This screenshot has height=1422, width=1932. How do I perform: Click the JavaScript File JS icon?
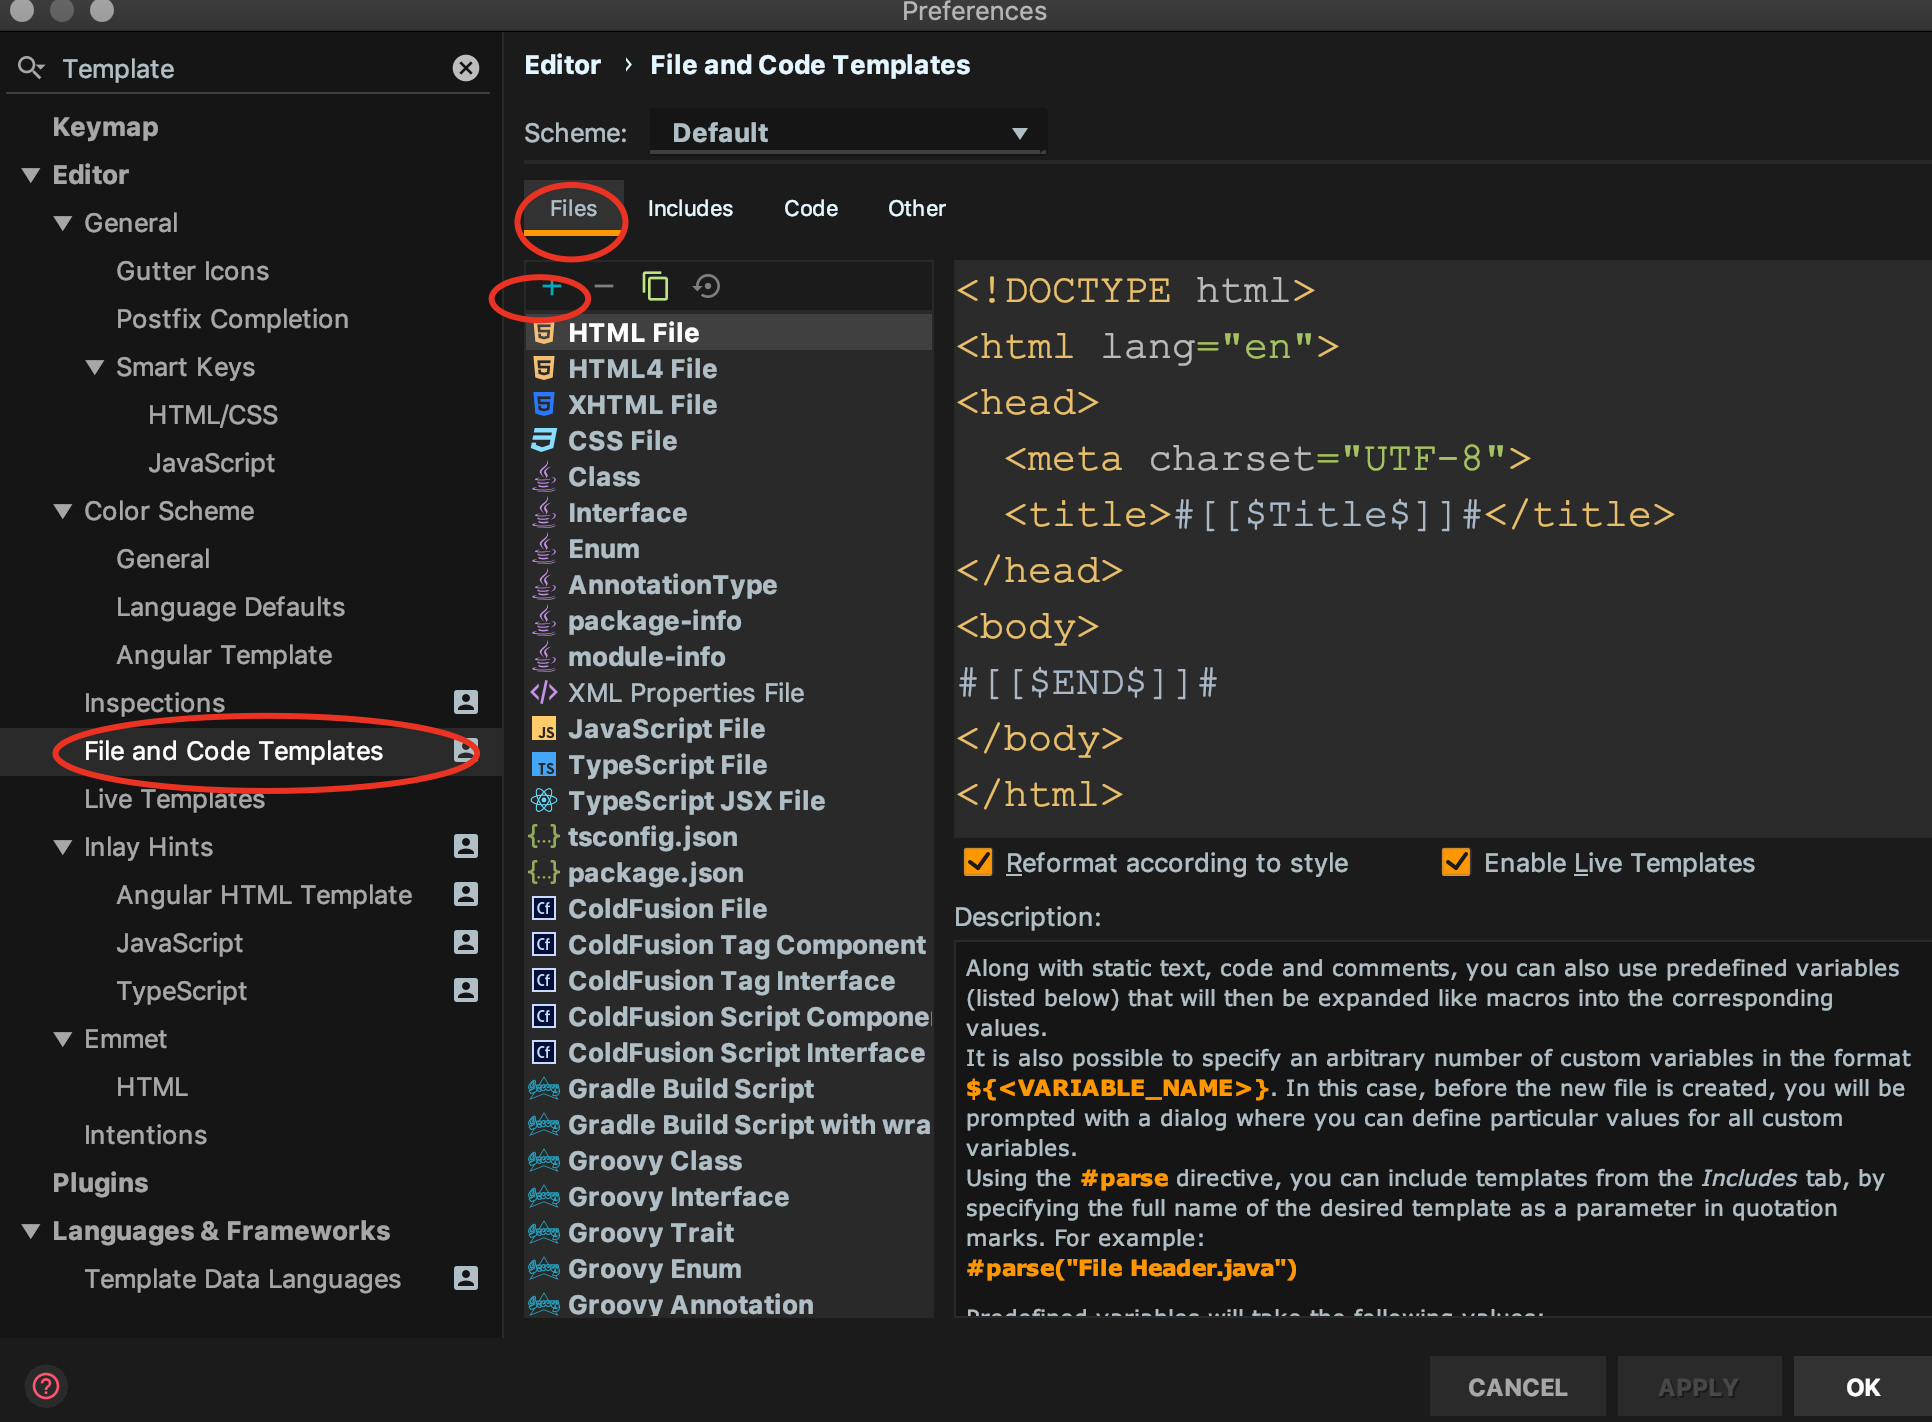(544, 729)
